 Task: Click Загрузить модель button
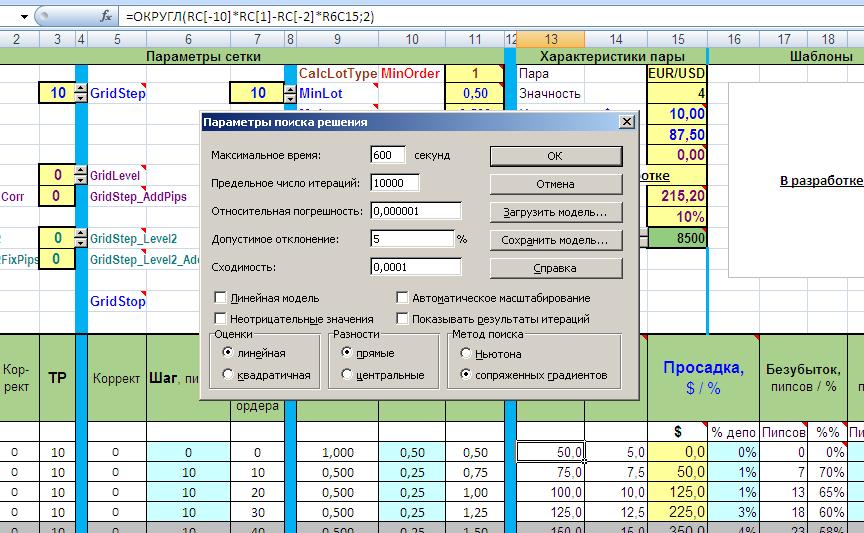coord(556,212)
